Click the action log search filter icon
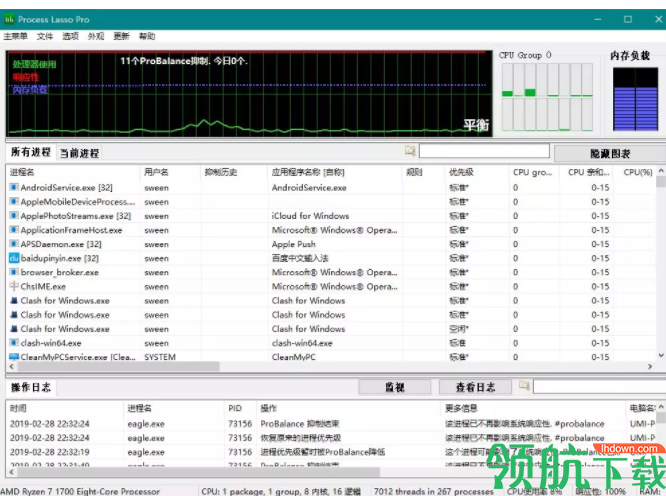The height and width of the screenshot is (496, 666). (524, 386)
